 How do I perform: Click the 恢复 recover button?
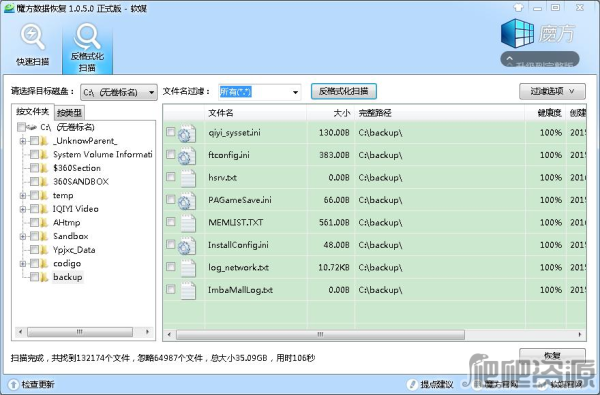(x=552, y=356)
